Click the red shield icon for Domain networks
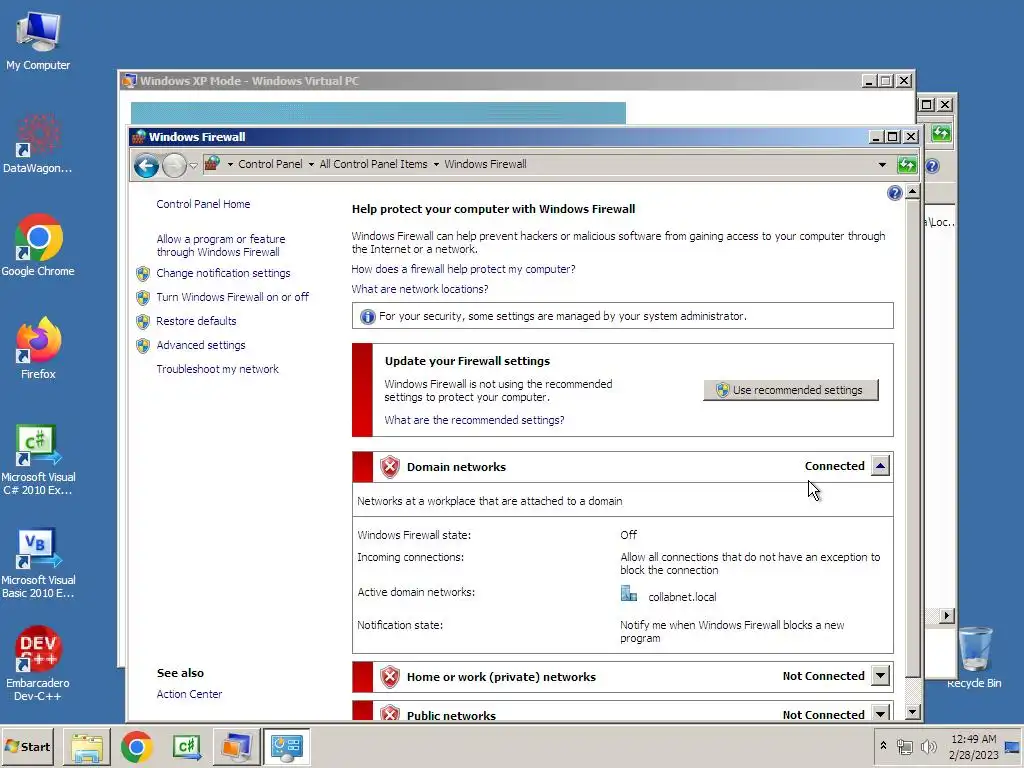 390,467
